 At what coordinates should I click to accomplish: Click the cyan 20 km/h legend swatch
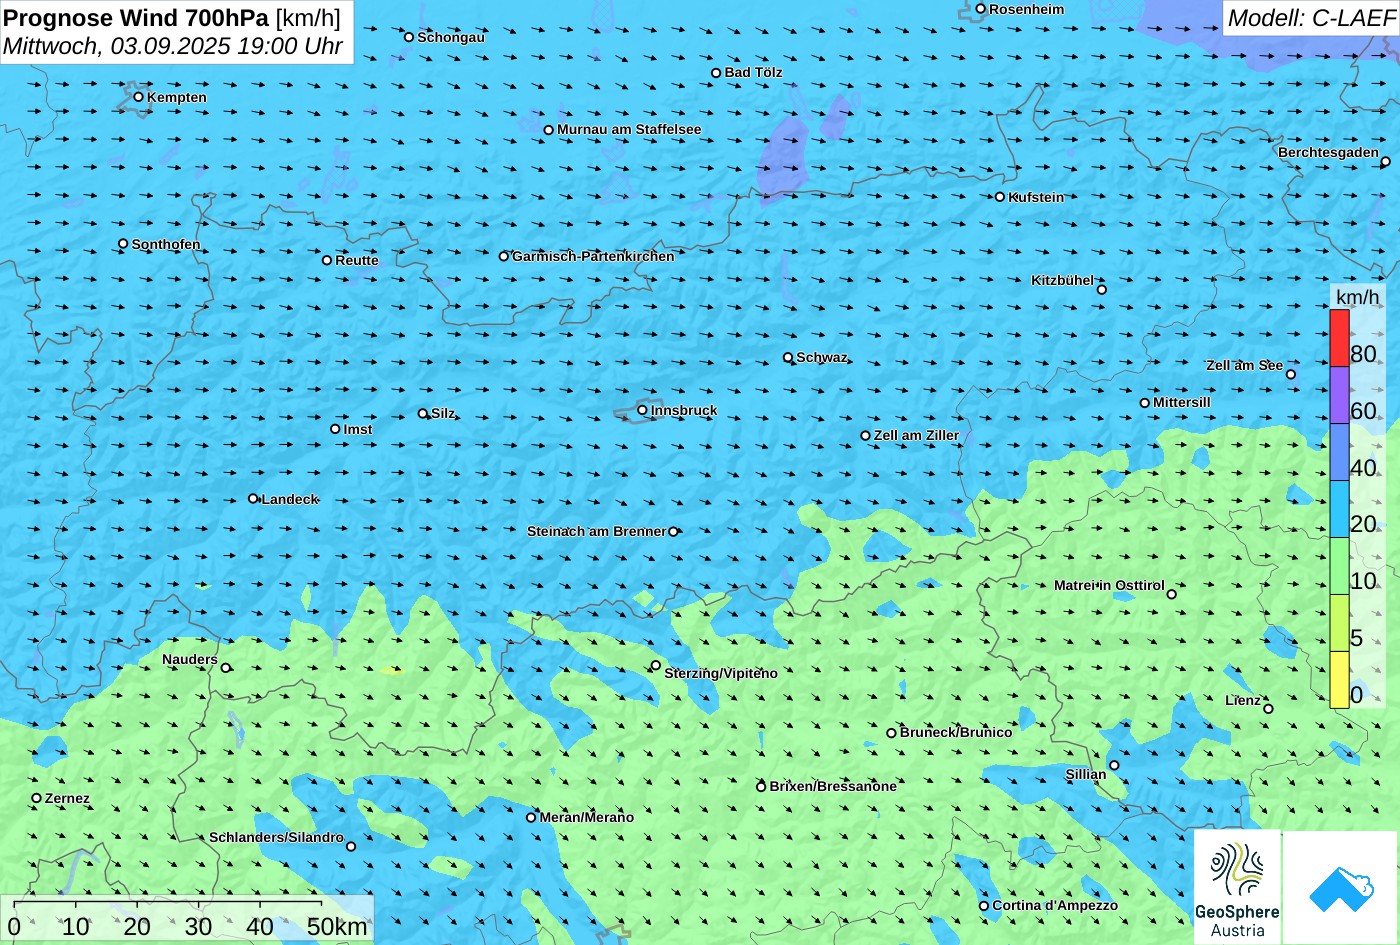click(1339, 509)
